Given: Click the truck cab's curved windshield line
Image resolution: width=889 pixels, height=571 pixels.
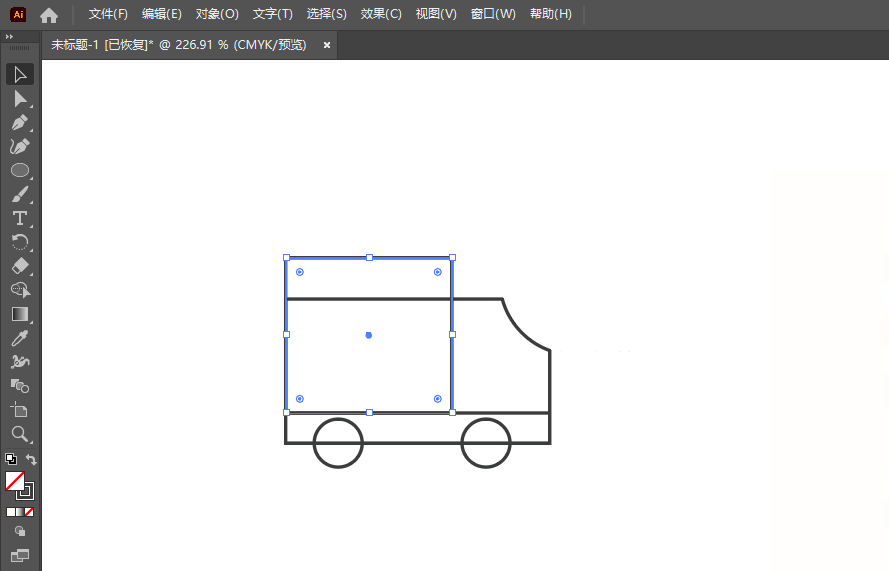Looking at the screenshot, I should [x=518, y=333].
